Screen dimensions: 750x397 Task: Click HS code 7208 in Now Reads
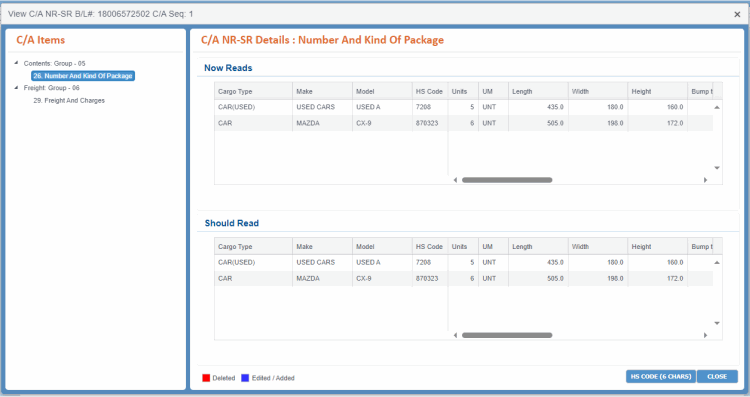(x=430, y=107)
